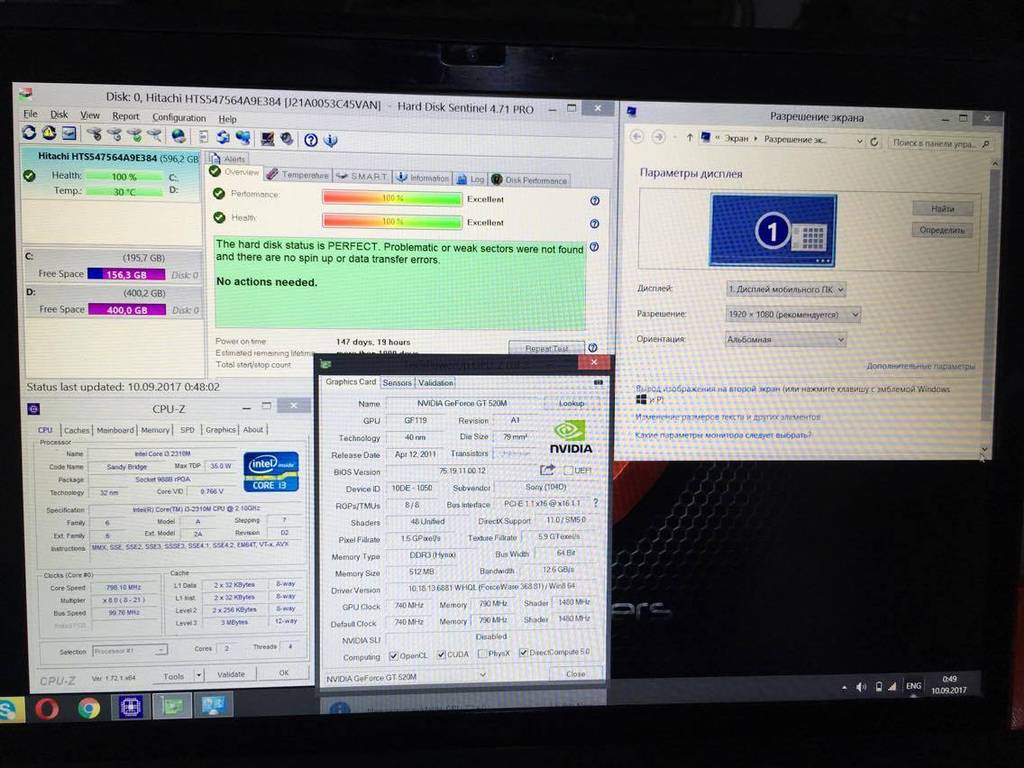
Task: Toggle the OpenCL checkbox
Action: click(x=393, y=655)
